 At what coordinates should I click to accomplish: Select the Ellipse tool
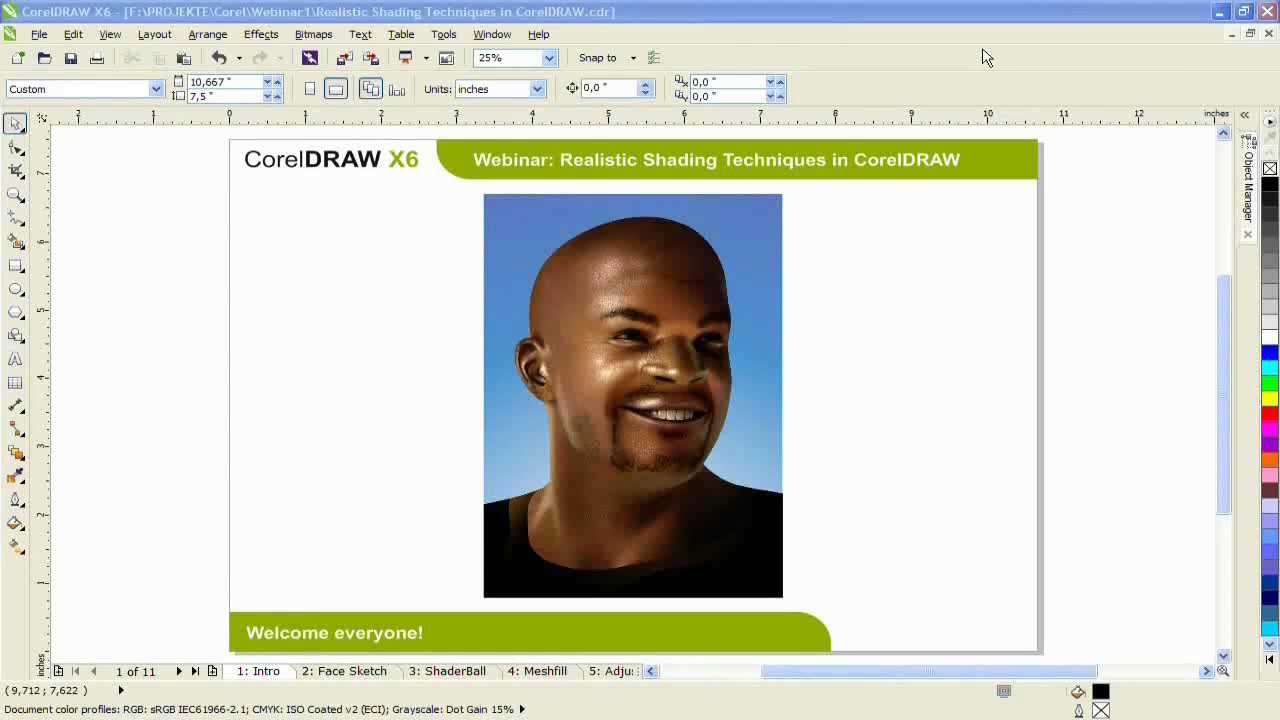pos(15,289)
